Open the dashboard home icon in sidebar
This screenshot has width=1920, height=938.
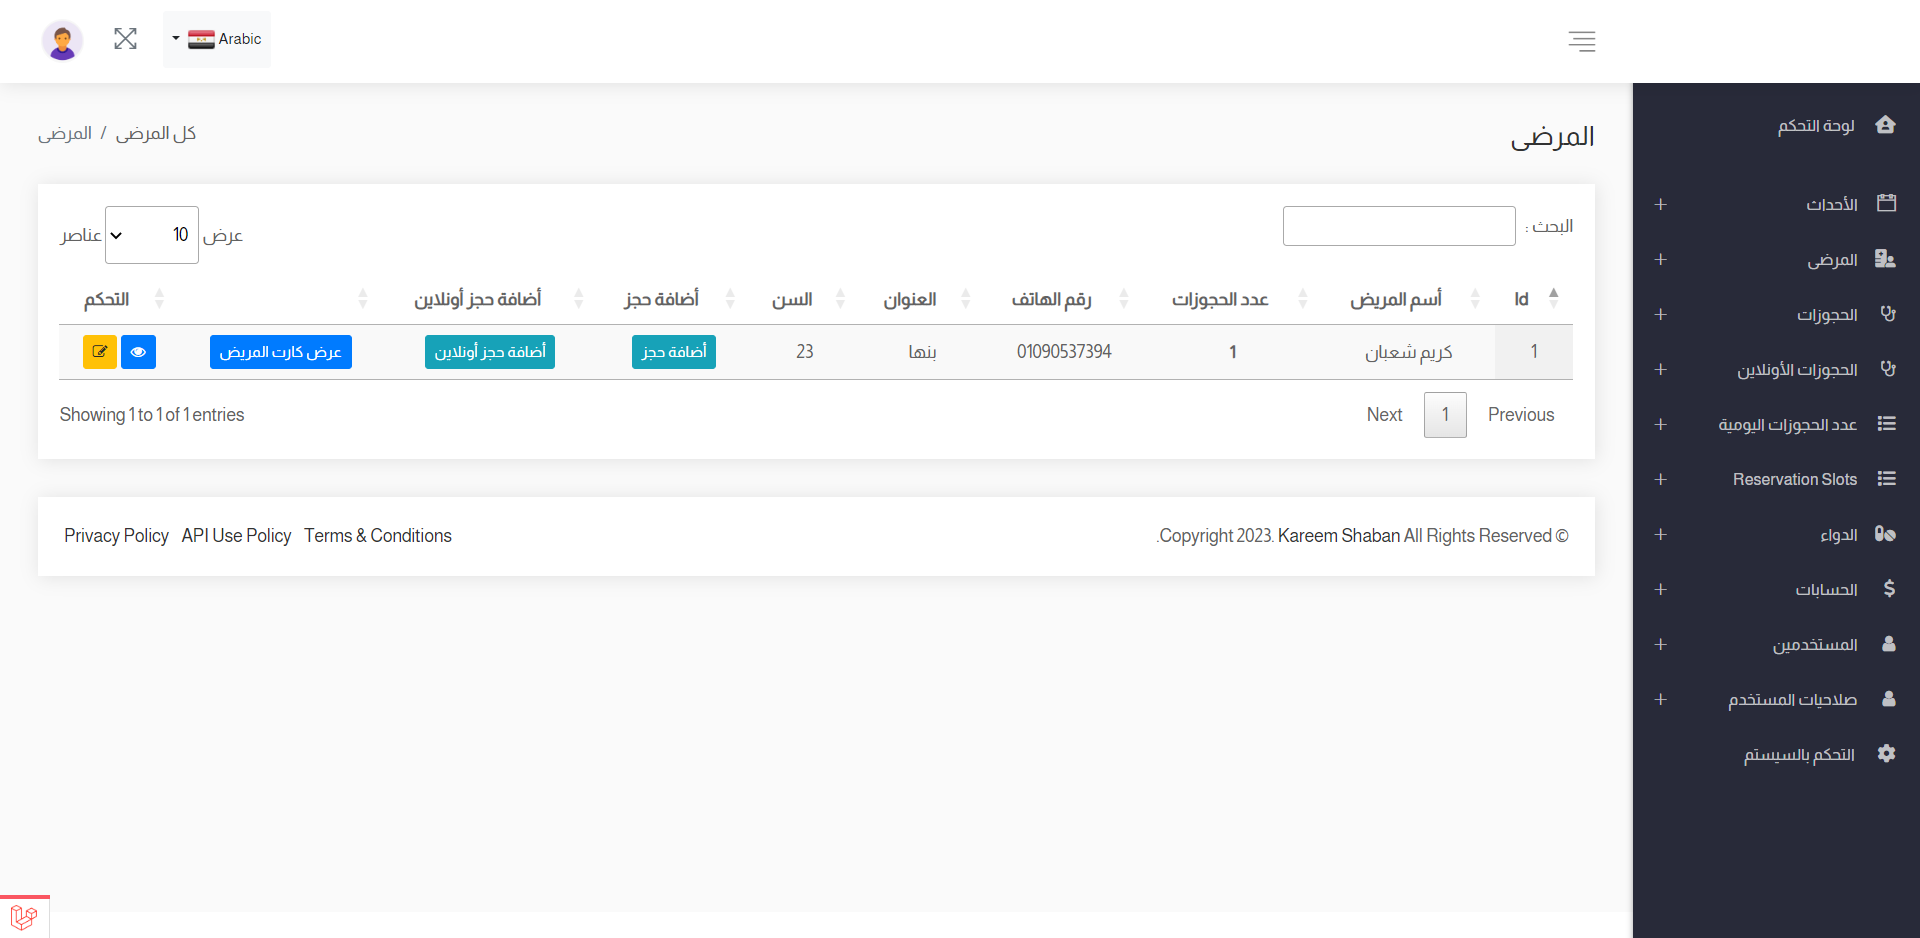click(x=1887, y=125)
